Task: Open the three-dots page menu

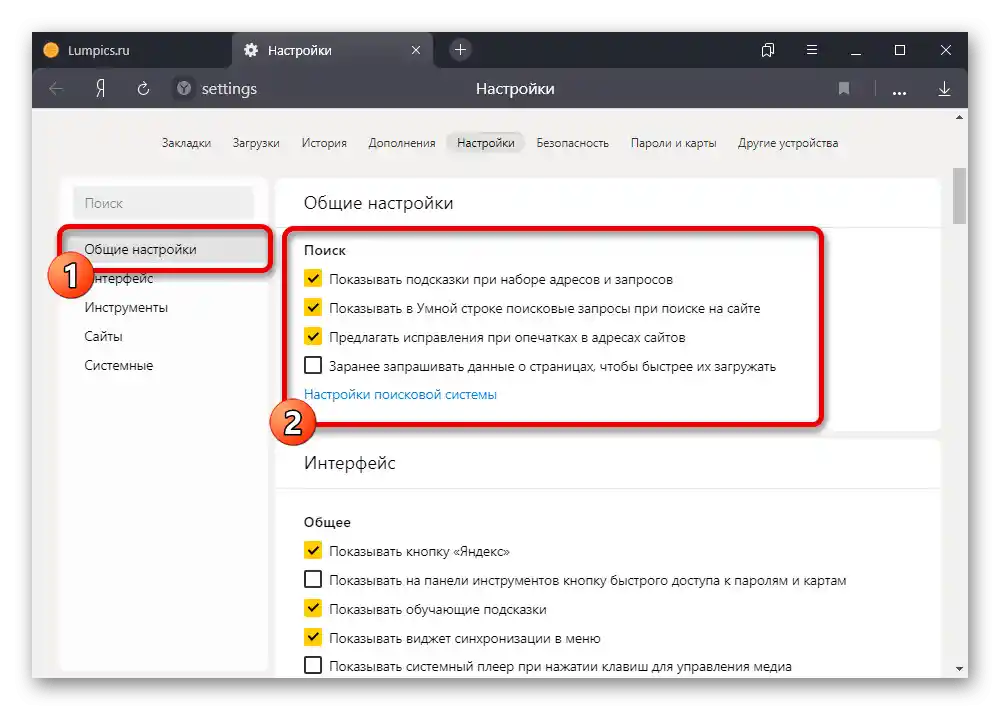Action: (x=899, y=93)
